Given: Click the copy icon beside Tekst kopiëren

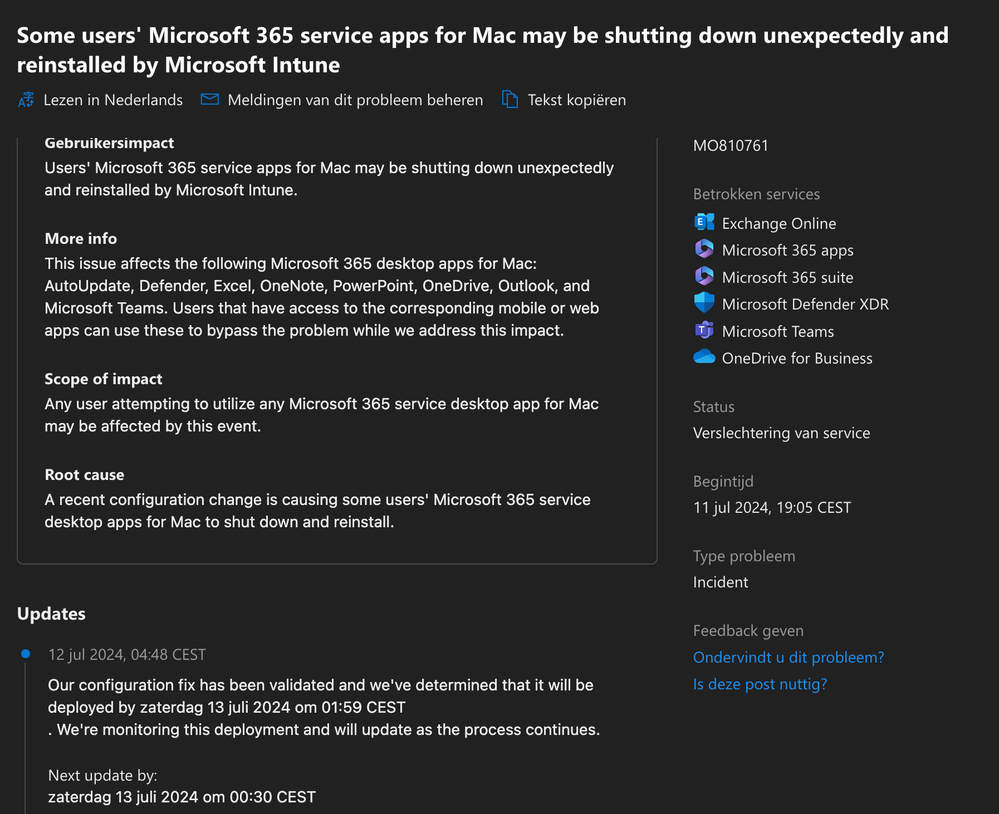Looking at the screenshot, I should (x=510, y=99).
